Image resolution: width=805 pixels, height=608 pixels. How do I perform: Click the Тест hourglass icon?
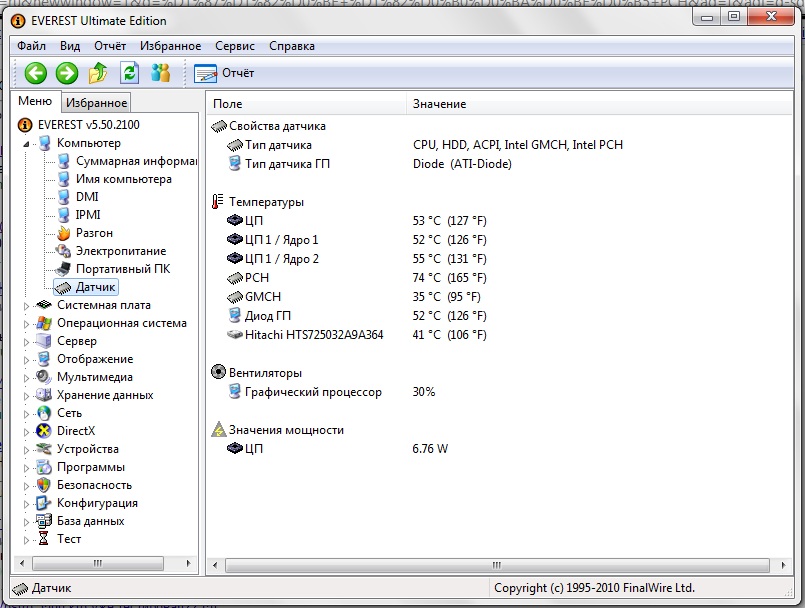pyautogui.click(x=44, y=539)
